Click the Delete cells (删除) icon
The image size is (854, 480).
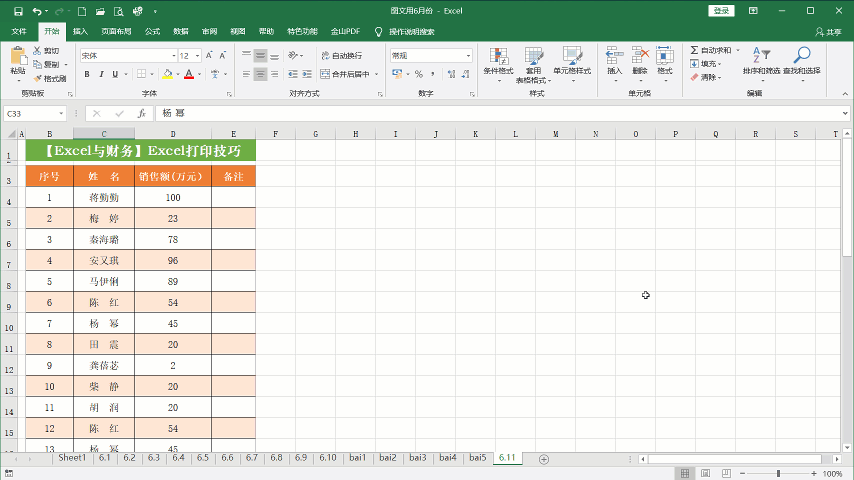[x=640, y=56]
